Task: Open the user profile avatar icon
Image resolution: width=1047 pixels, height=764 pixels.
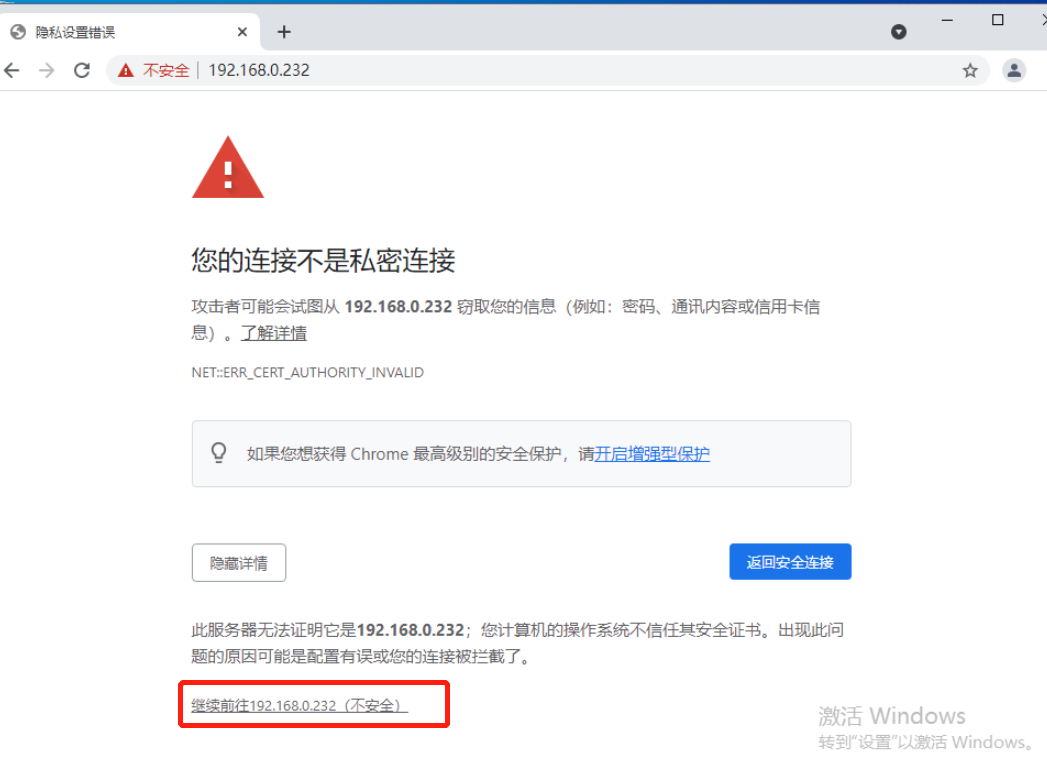Action: 1014,70
